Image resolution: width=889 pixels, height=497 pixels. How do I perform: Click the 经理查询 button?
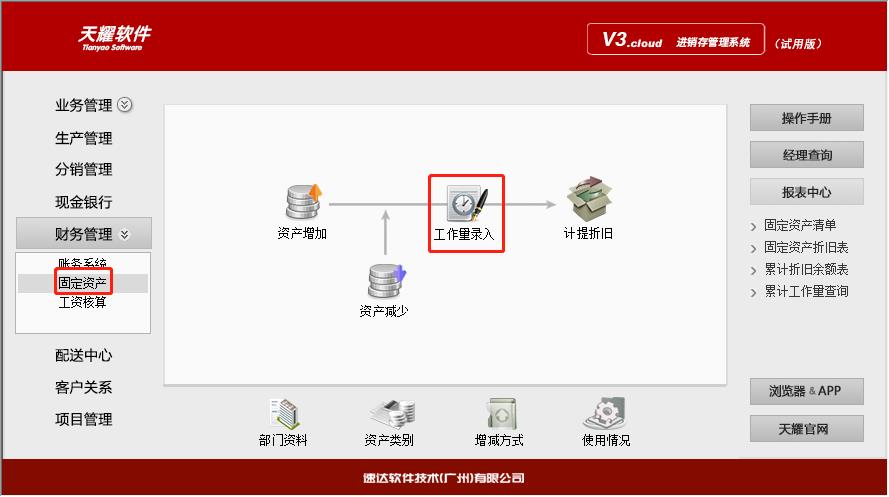[806, 155]
